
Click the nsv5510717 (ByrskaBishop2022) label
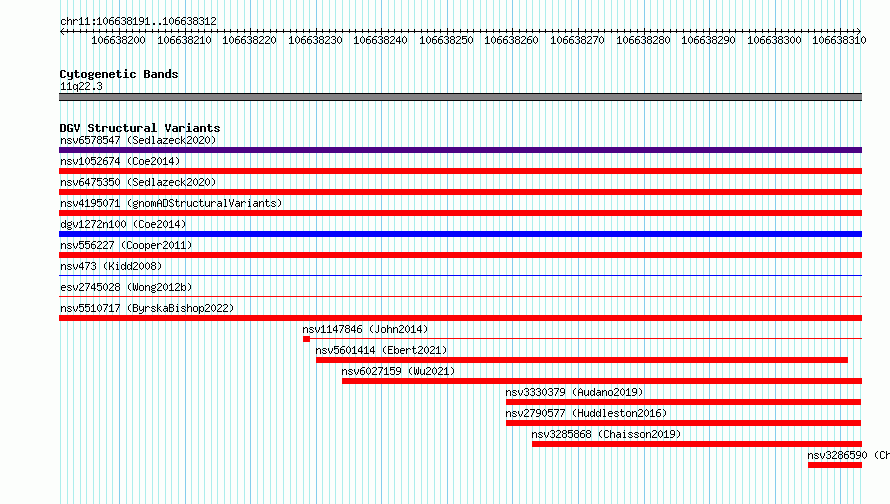tap(147, 308)
